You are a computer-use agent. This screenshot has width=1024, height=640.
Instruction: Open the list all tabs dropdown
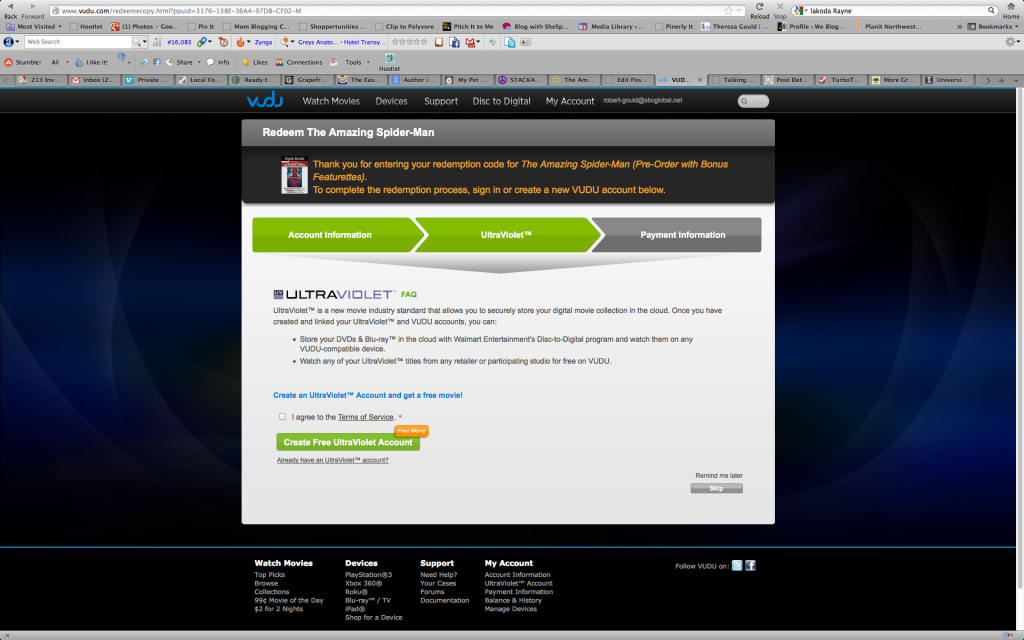tap(1016, 80)
